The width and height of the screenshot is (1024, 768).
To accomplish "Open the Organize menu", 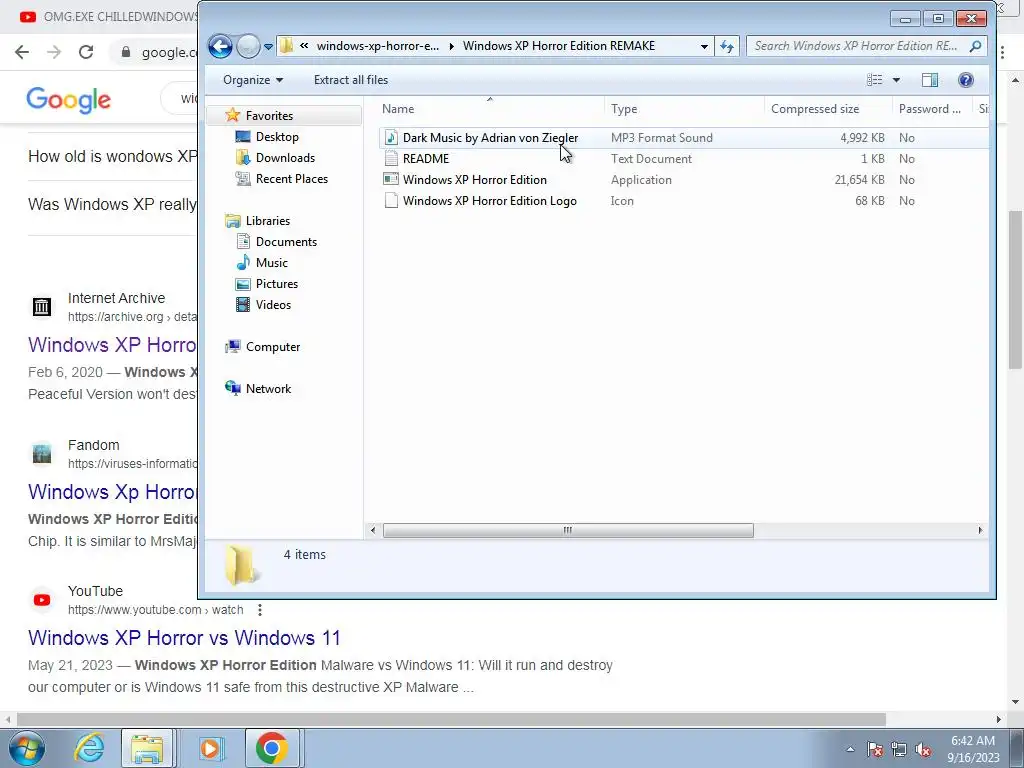I will pos(253,80).
